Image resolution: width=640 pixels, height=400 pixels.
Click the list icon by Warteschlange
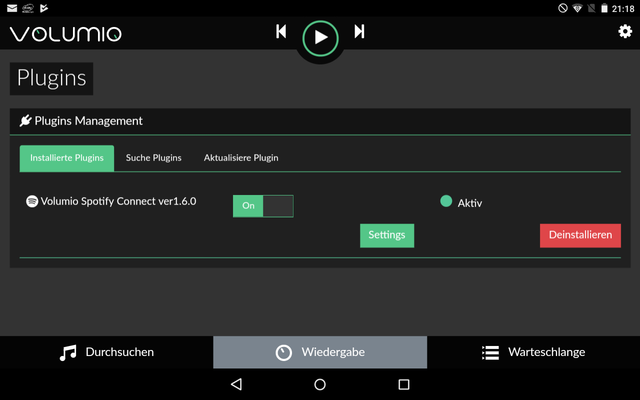click(x=490, y=353)
